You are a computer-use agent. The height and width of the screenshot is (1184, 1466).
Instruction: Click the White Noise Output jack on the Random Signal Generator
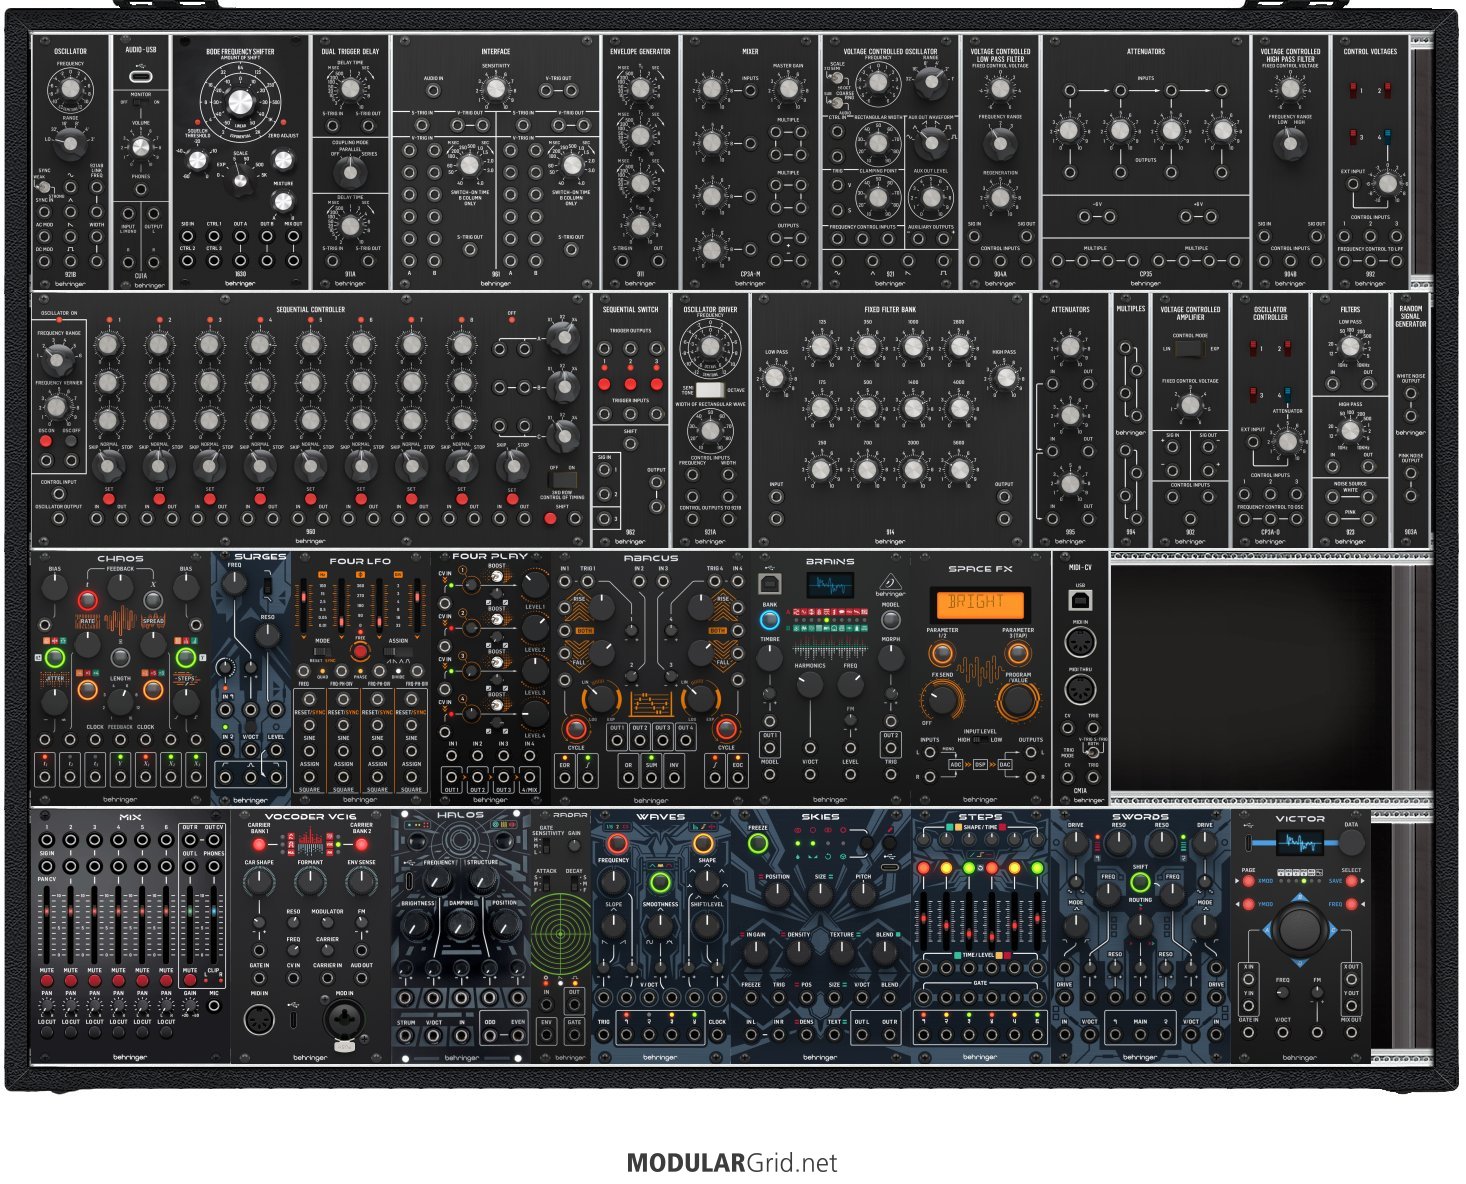(x=1410, y=392)
